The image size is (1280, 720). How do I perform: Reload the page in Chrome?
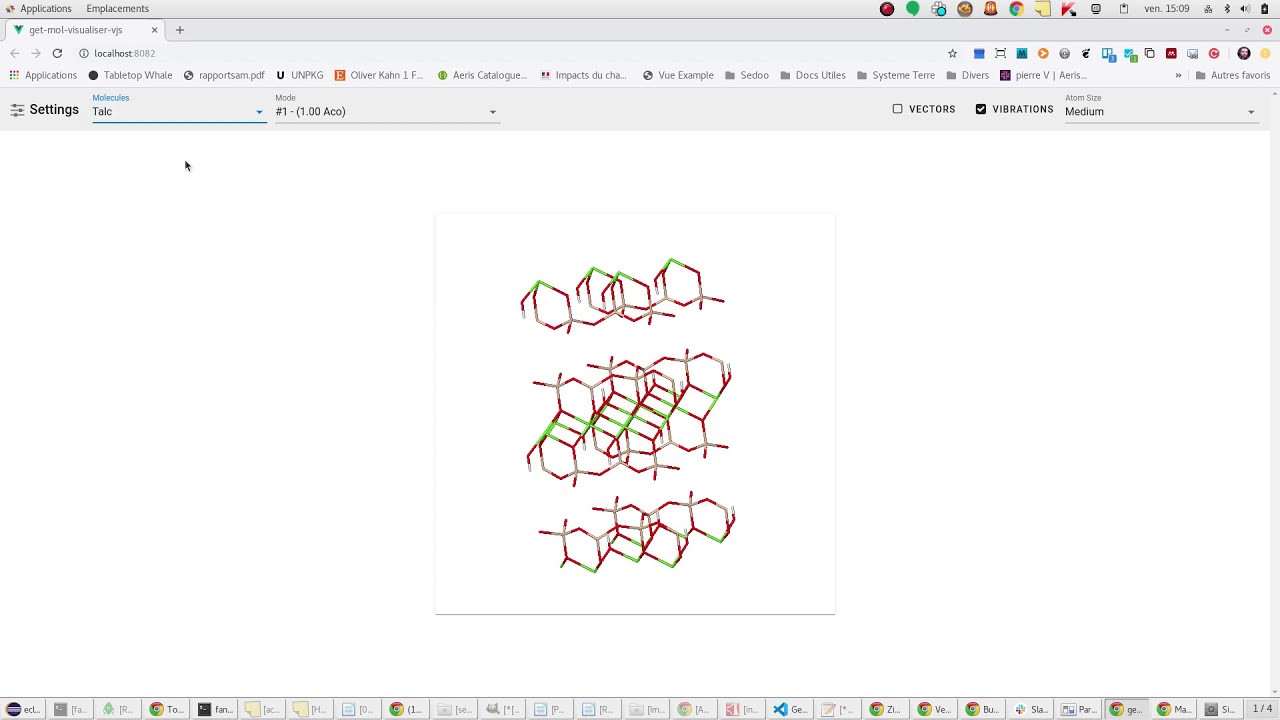point(57,53)
